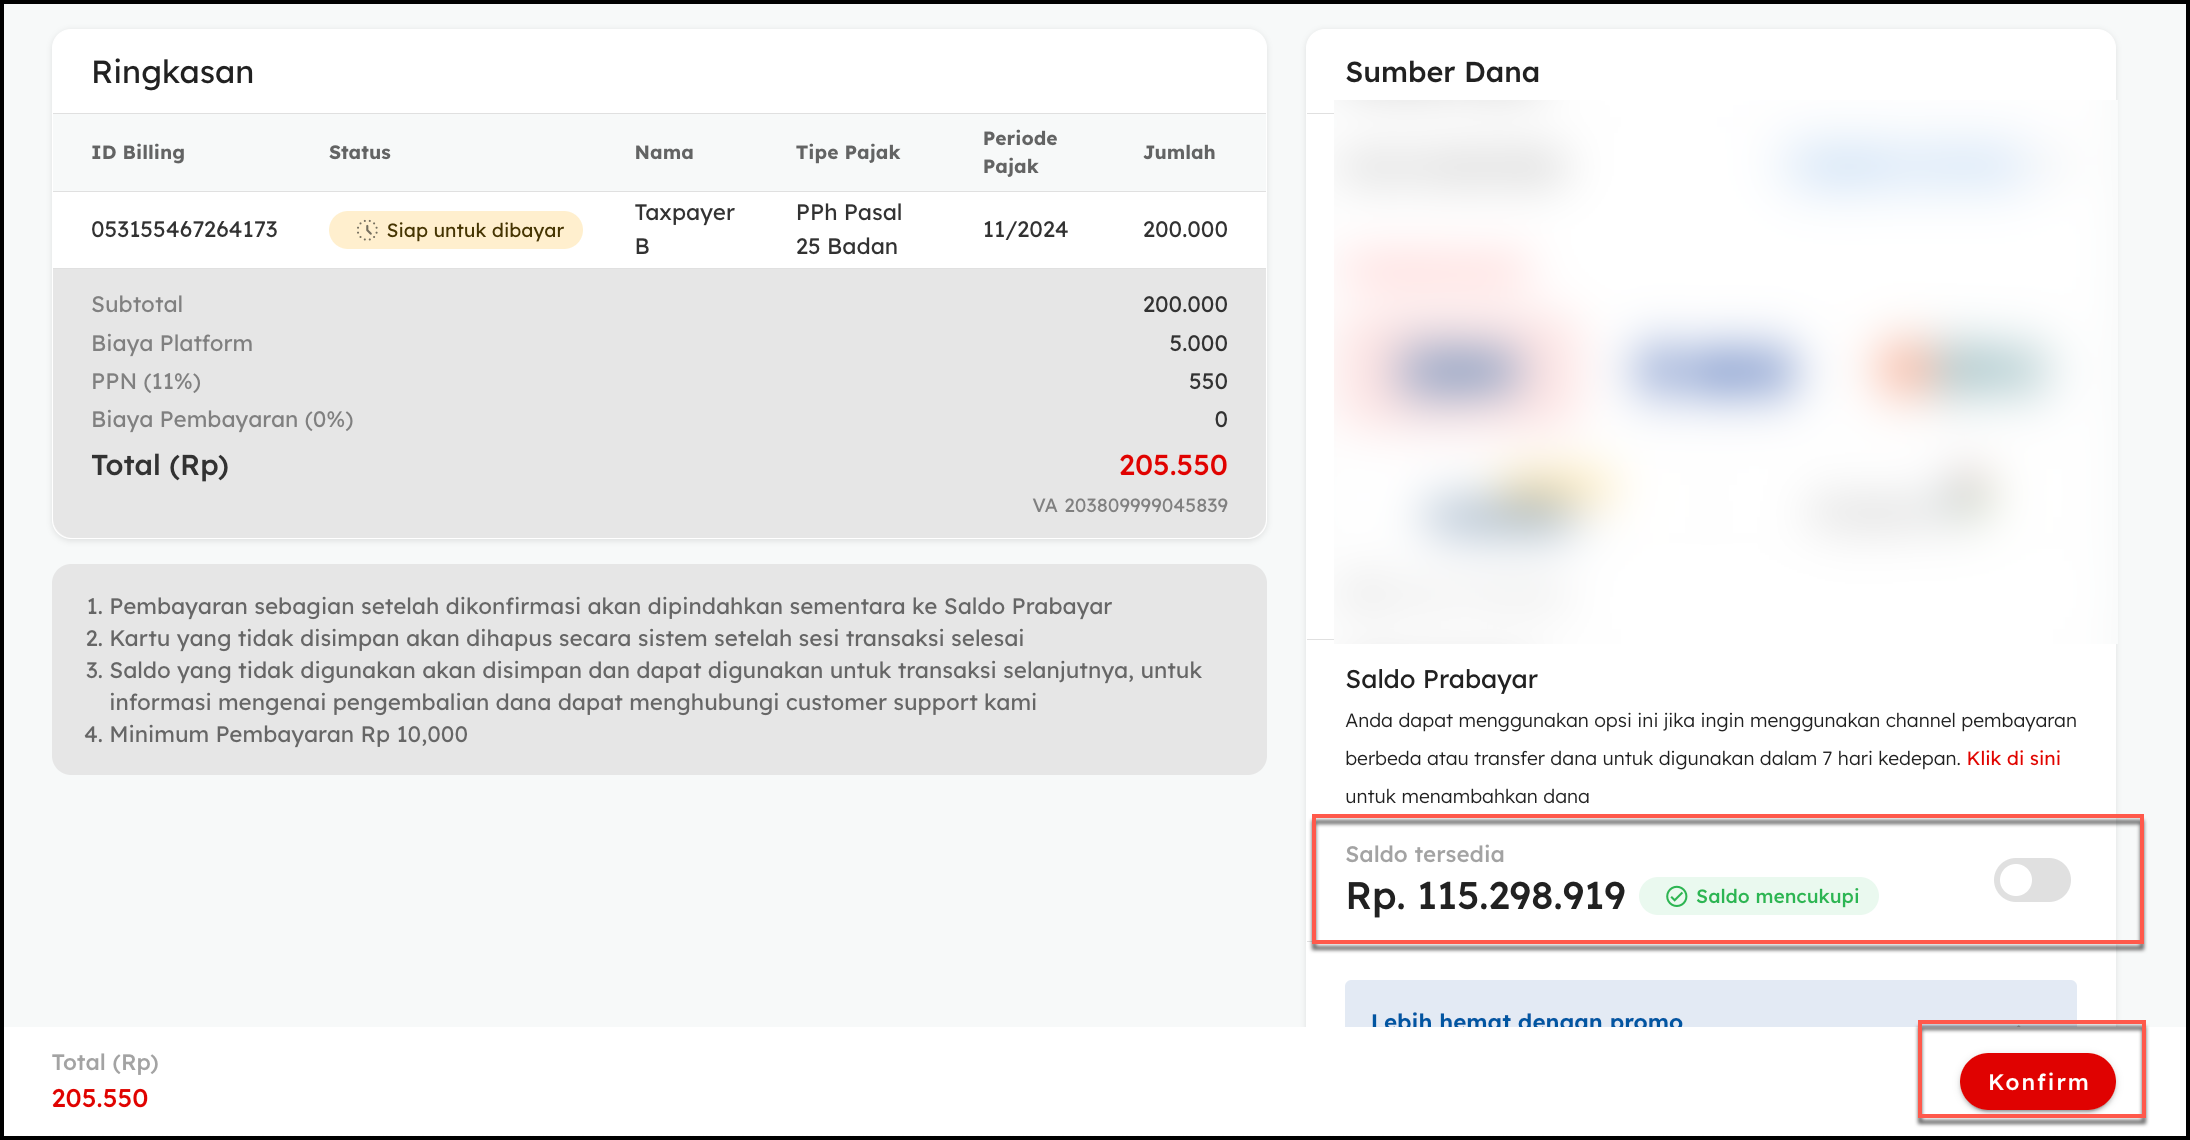
Task: Click the red total amount in Ringkasan
Action: coord(1172,465)
